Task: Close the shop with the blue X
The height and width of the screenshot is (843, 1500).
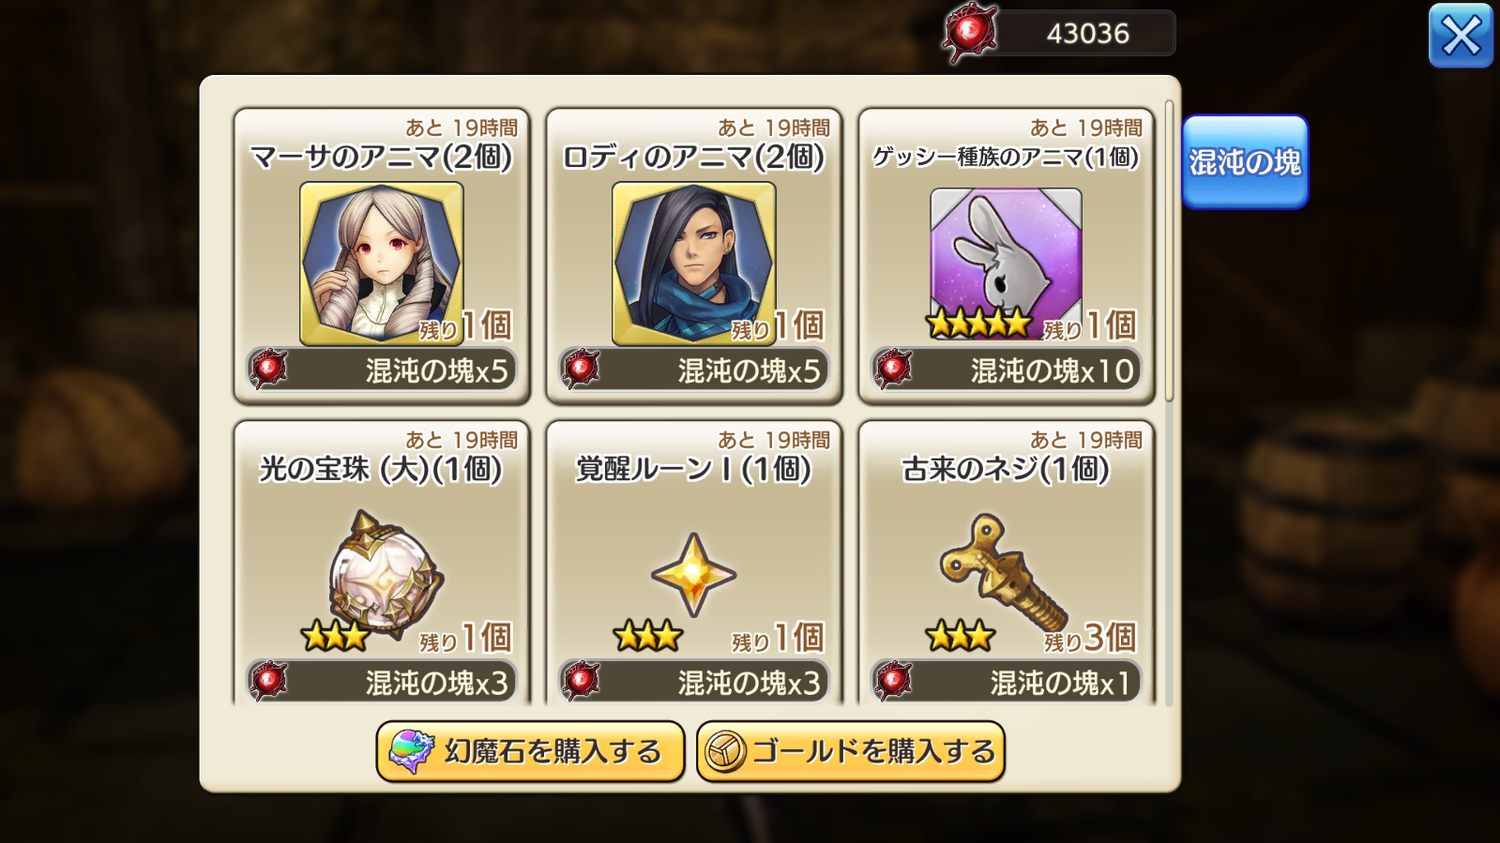Action: [x=1460, y=36]
